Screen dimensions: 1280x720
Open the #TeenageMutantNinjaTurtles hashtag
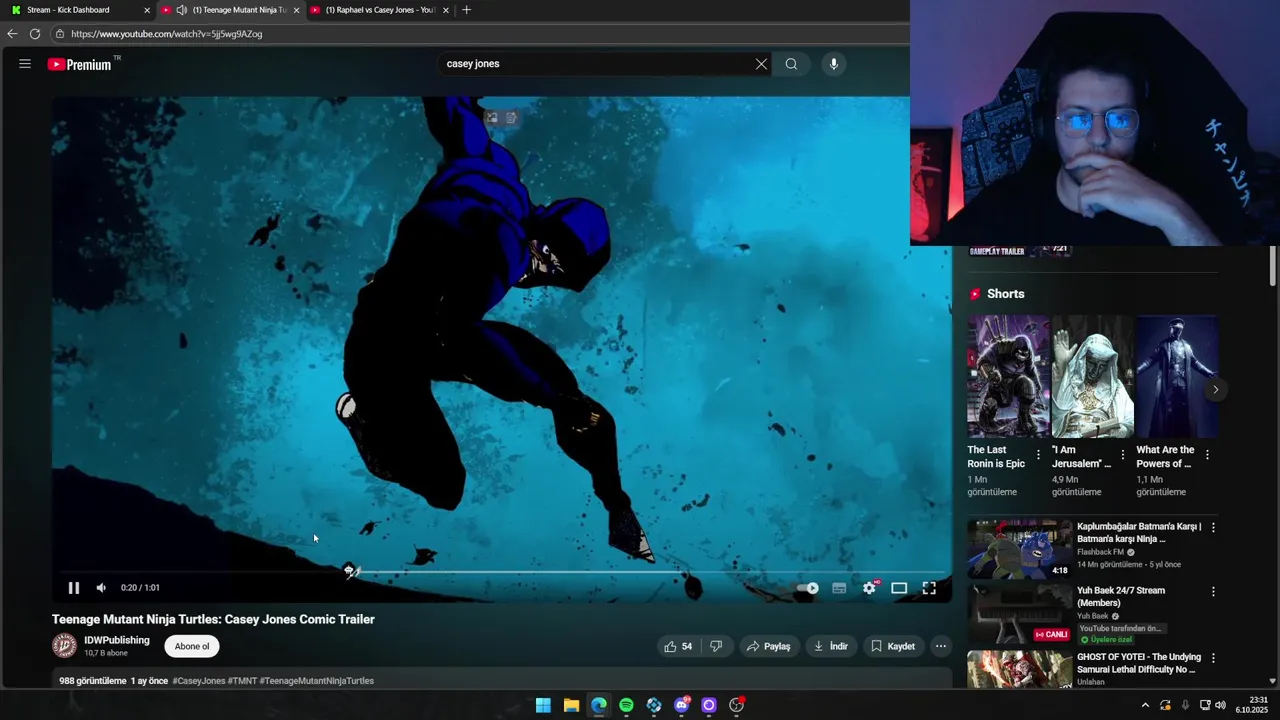(x=316, y=681)
